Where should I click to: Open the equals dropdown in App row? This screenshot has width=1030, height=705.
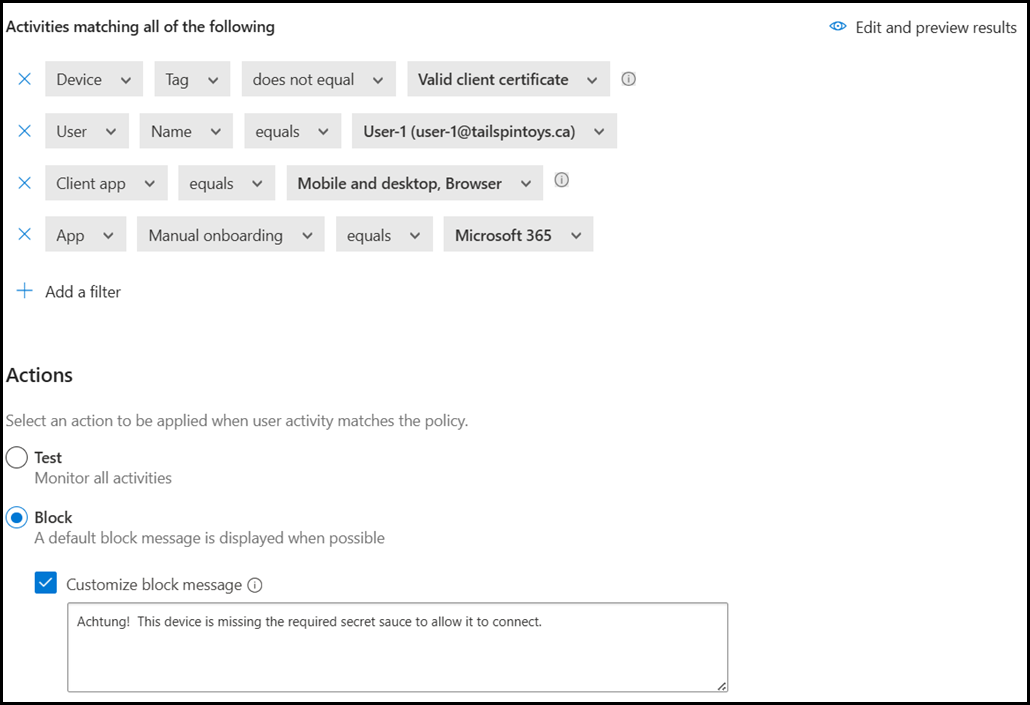pos(384,234)
